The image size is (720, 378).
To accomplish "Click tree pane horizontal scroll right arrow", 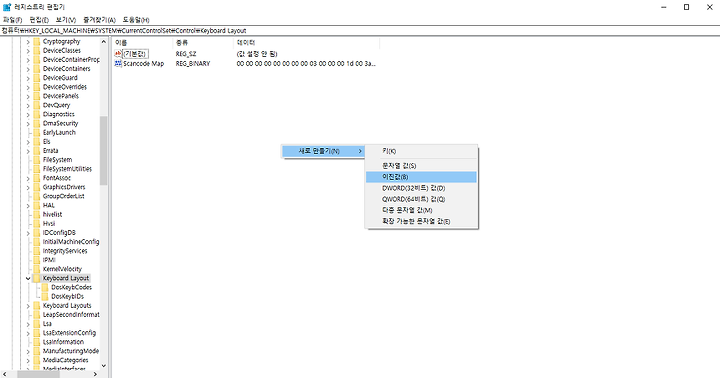I will (95, 374).
